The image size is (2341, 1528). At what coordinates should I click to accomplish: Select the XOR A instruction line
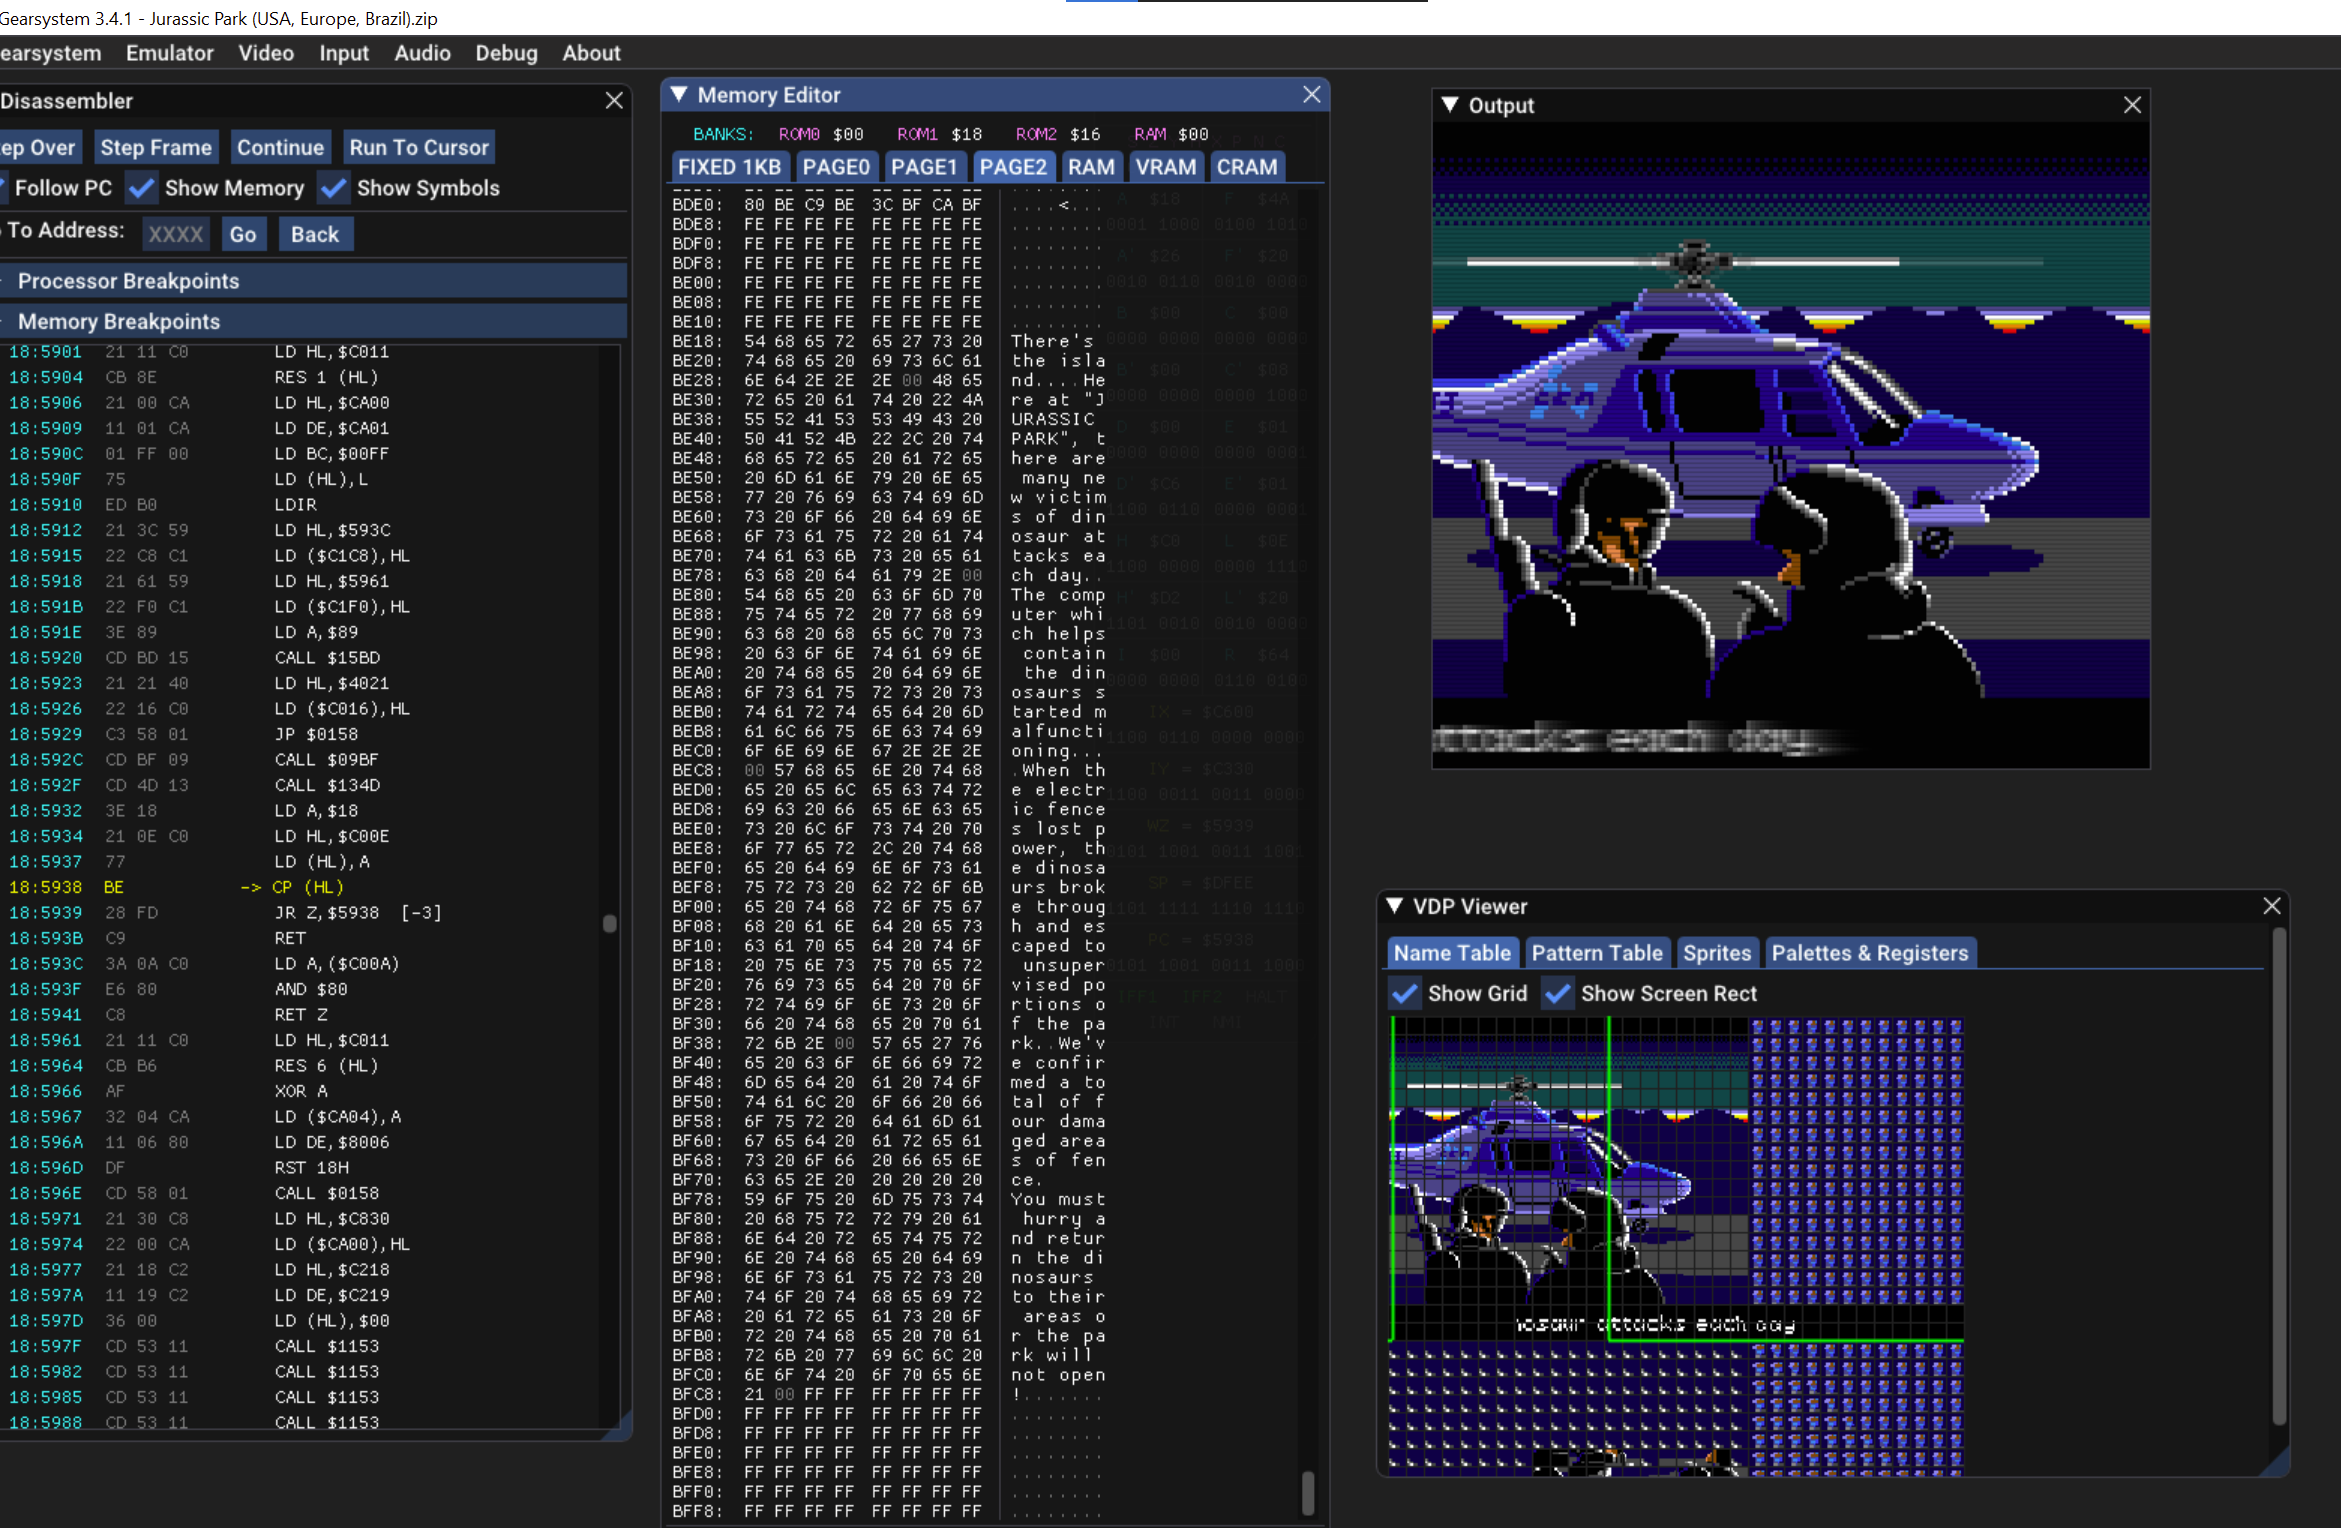tap(300, 1091)
